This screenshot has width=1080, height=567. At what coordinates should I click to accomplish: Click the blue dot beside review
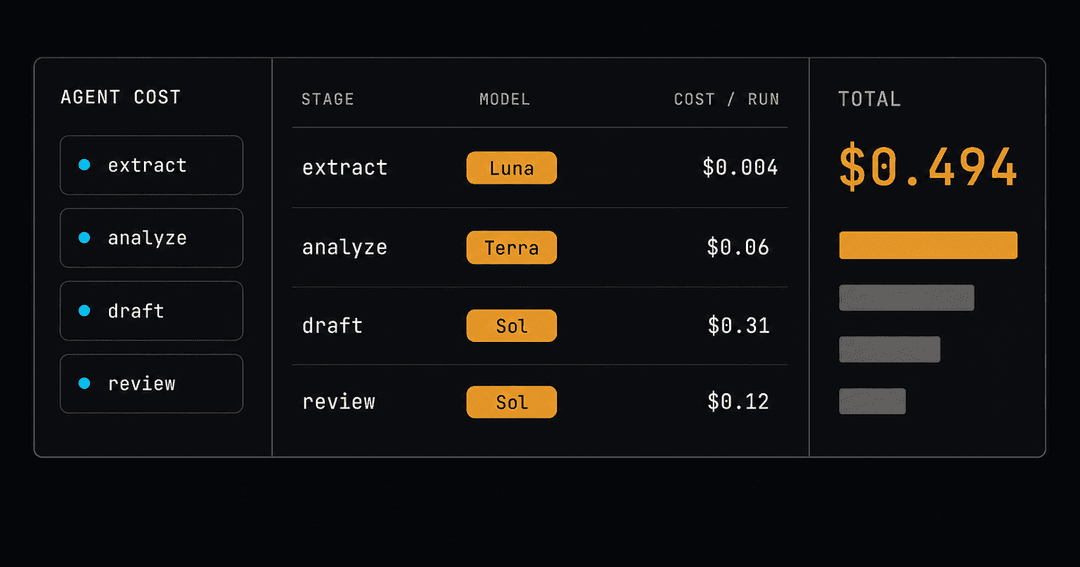84,383
